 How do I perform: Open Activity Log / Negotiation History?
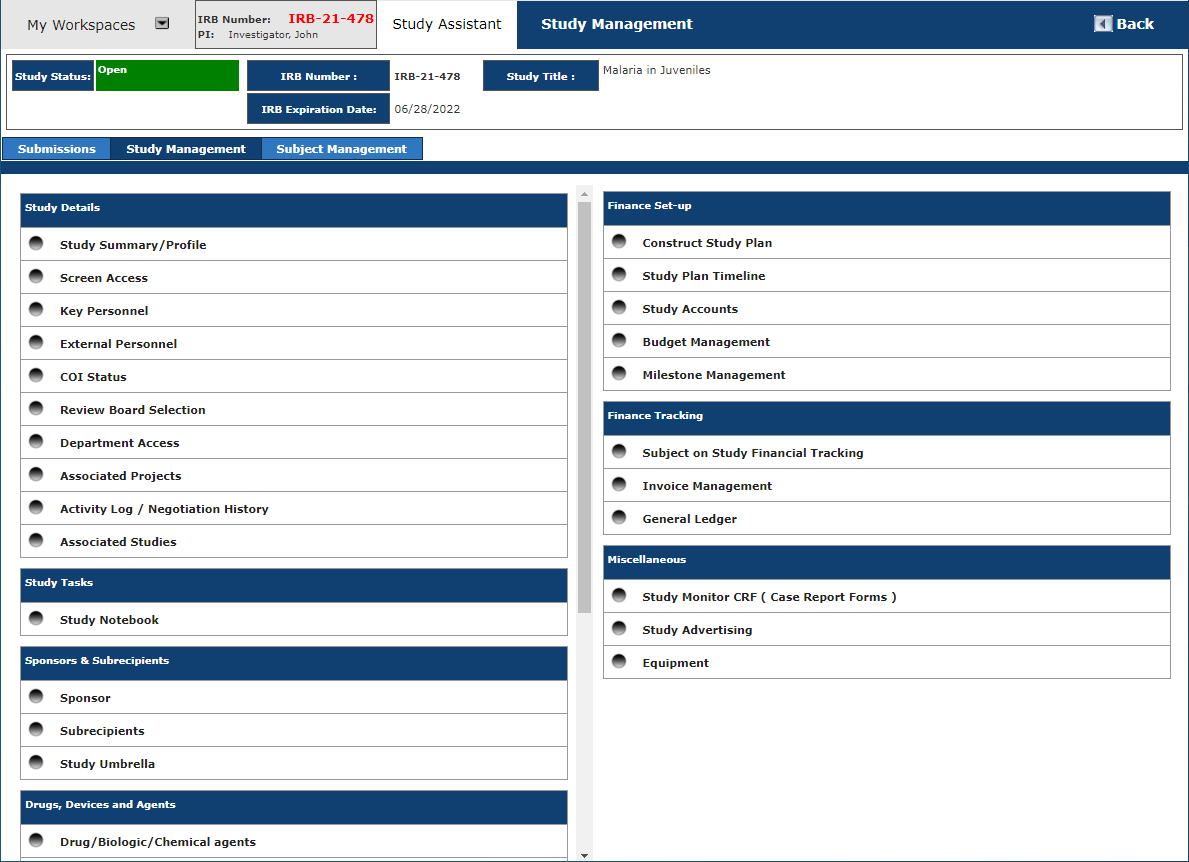pyautogui.click(x=164, y=509)
